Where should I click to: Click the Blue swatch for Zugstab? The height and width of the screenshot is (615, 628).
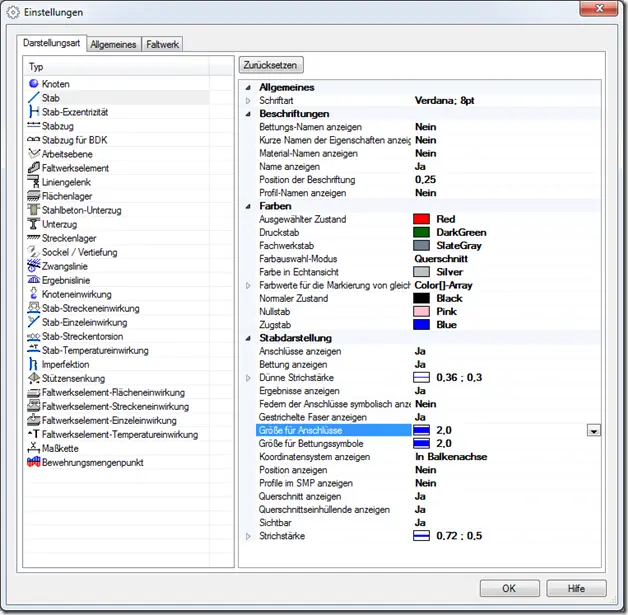click(421, 325)
